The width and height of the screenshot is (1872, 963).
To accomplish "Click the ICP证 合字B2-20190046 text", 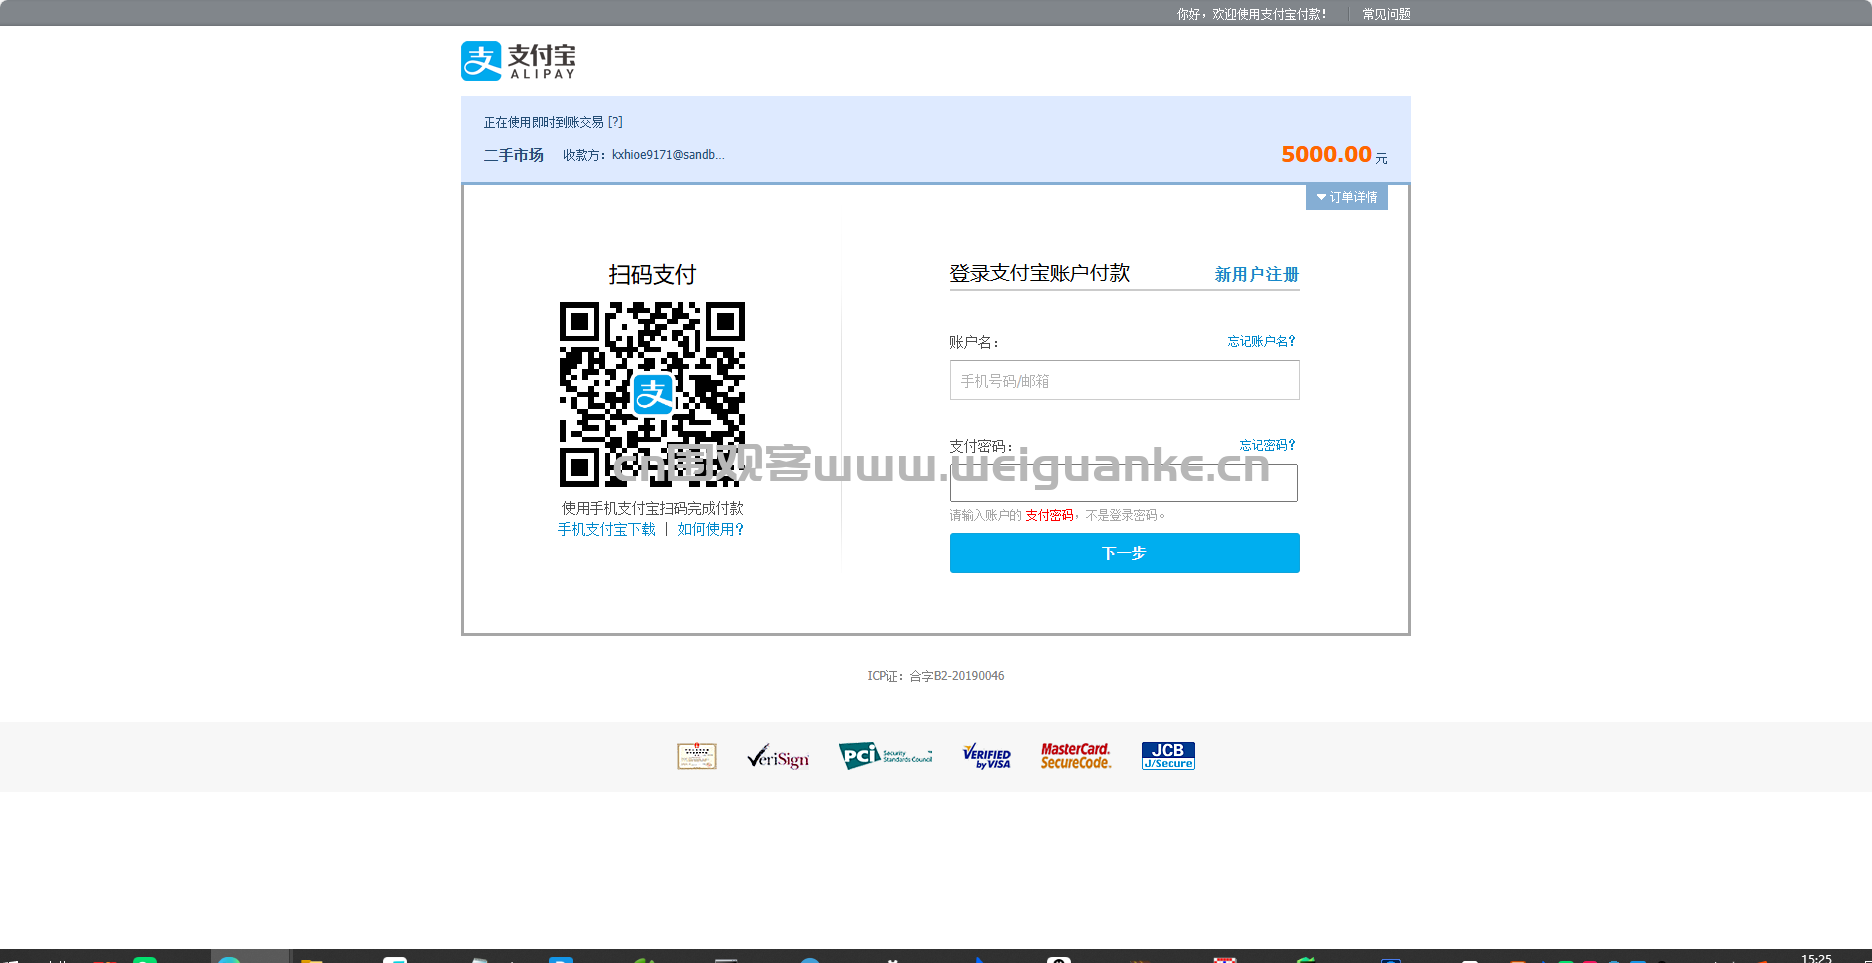I will (936, 676).
